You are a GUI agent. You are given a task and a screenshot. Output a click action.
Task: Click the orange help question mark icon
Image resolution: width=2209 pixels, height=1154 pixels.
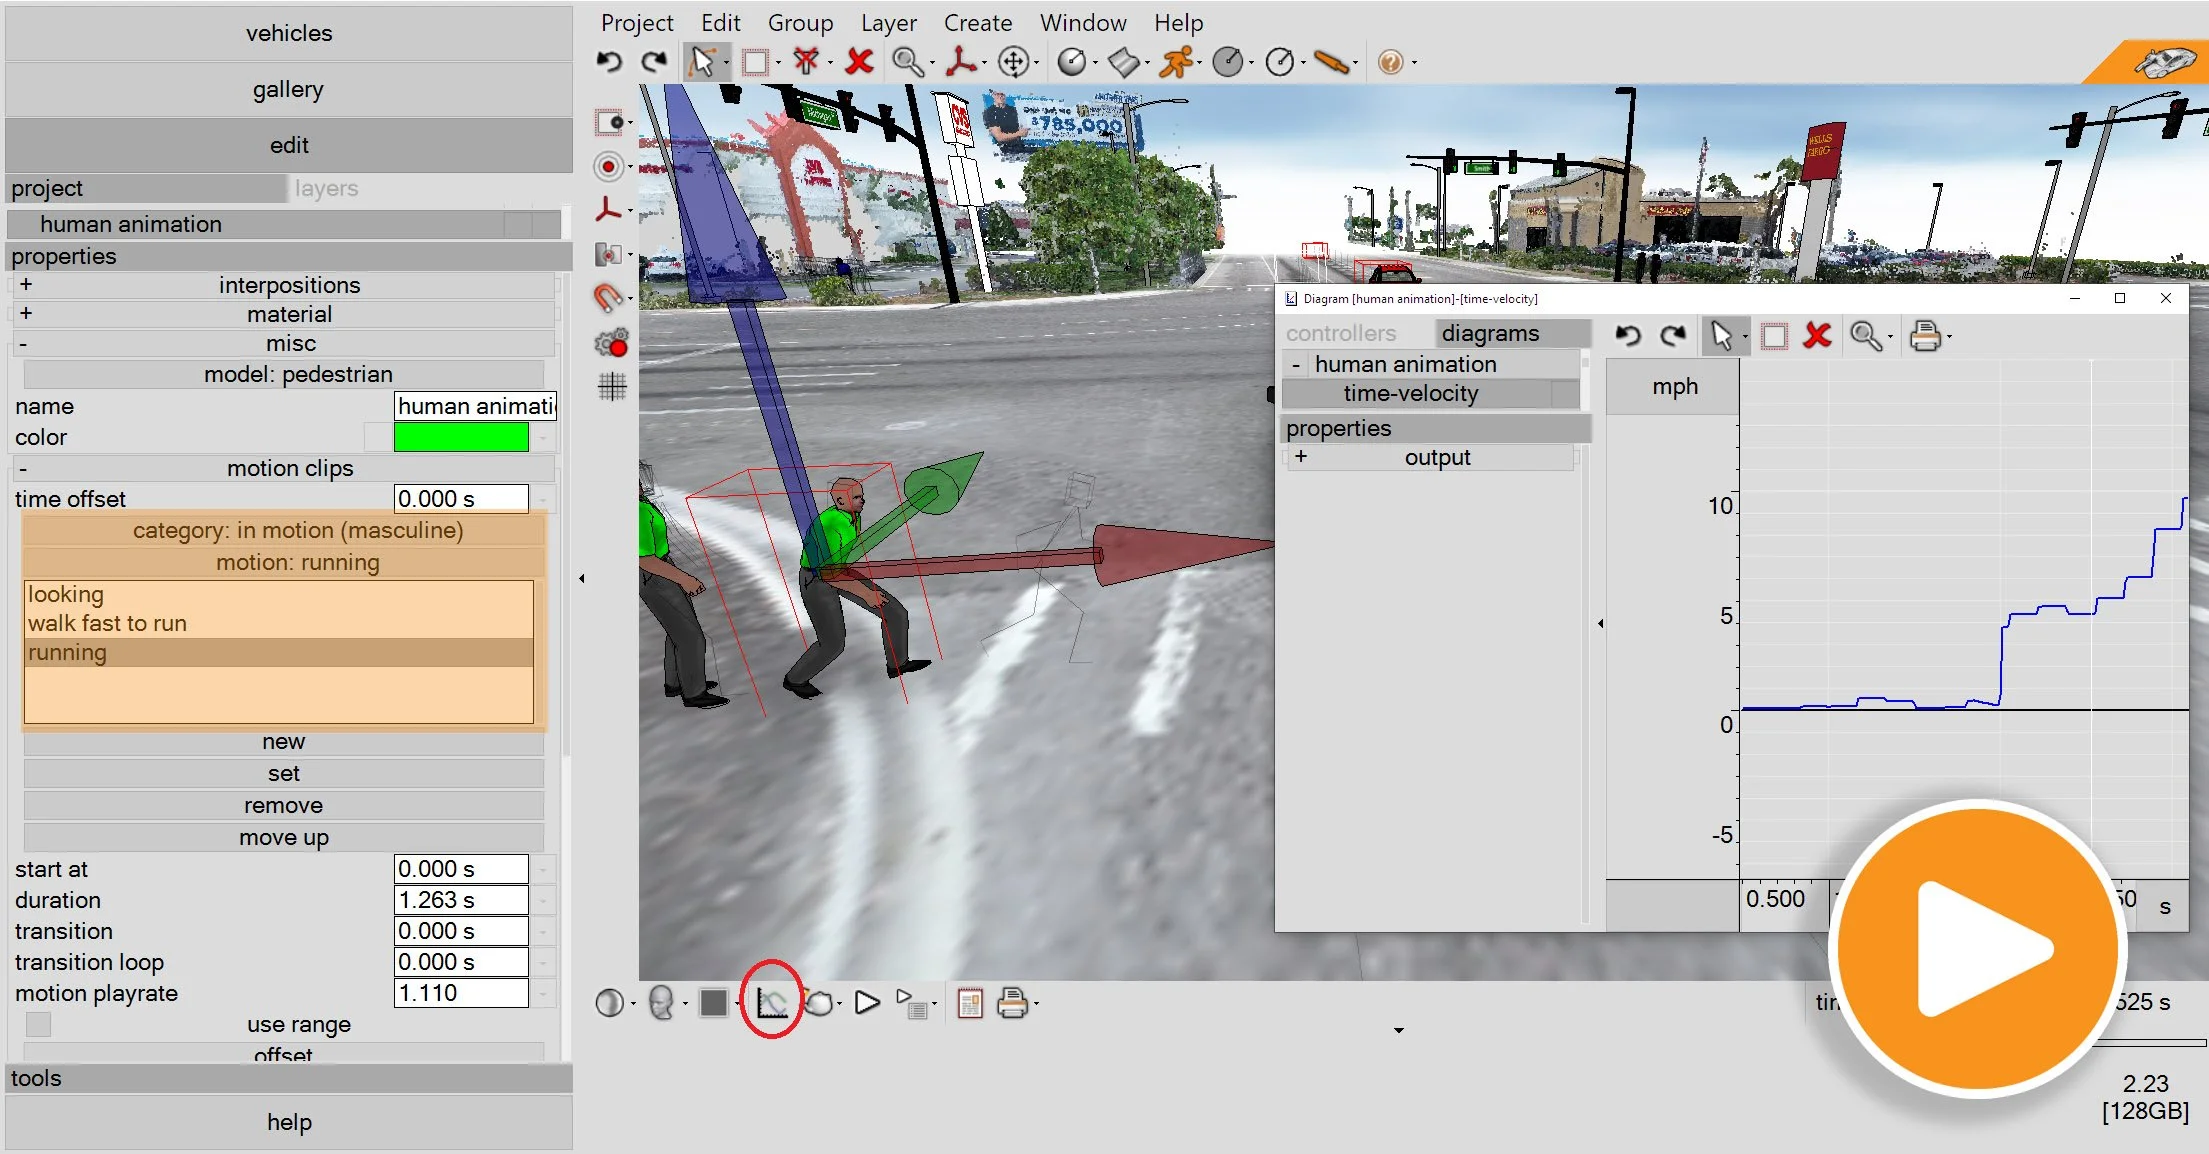[1389, 62]
